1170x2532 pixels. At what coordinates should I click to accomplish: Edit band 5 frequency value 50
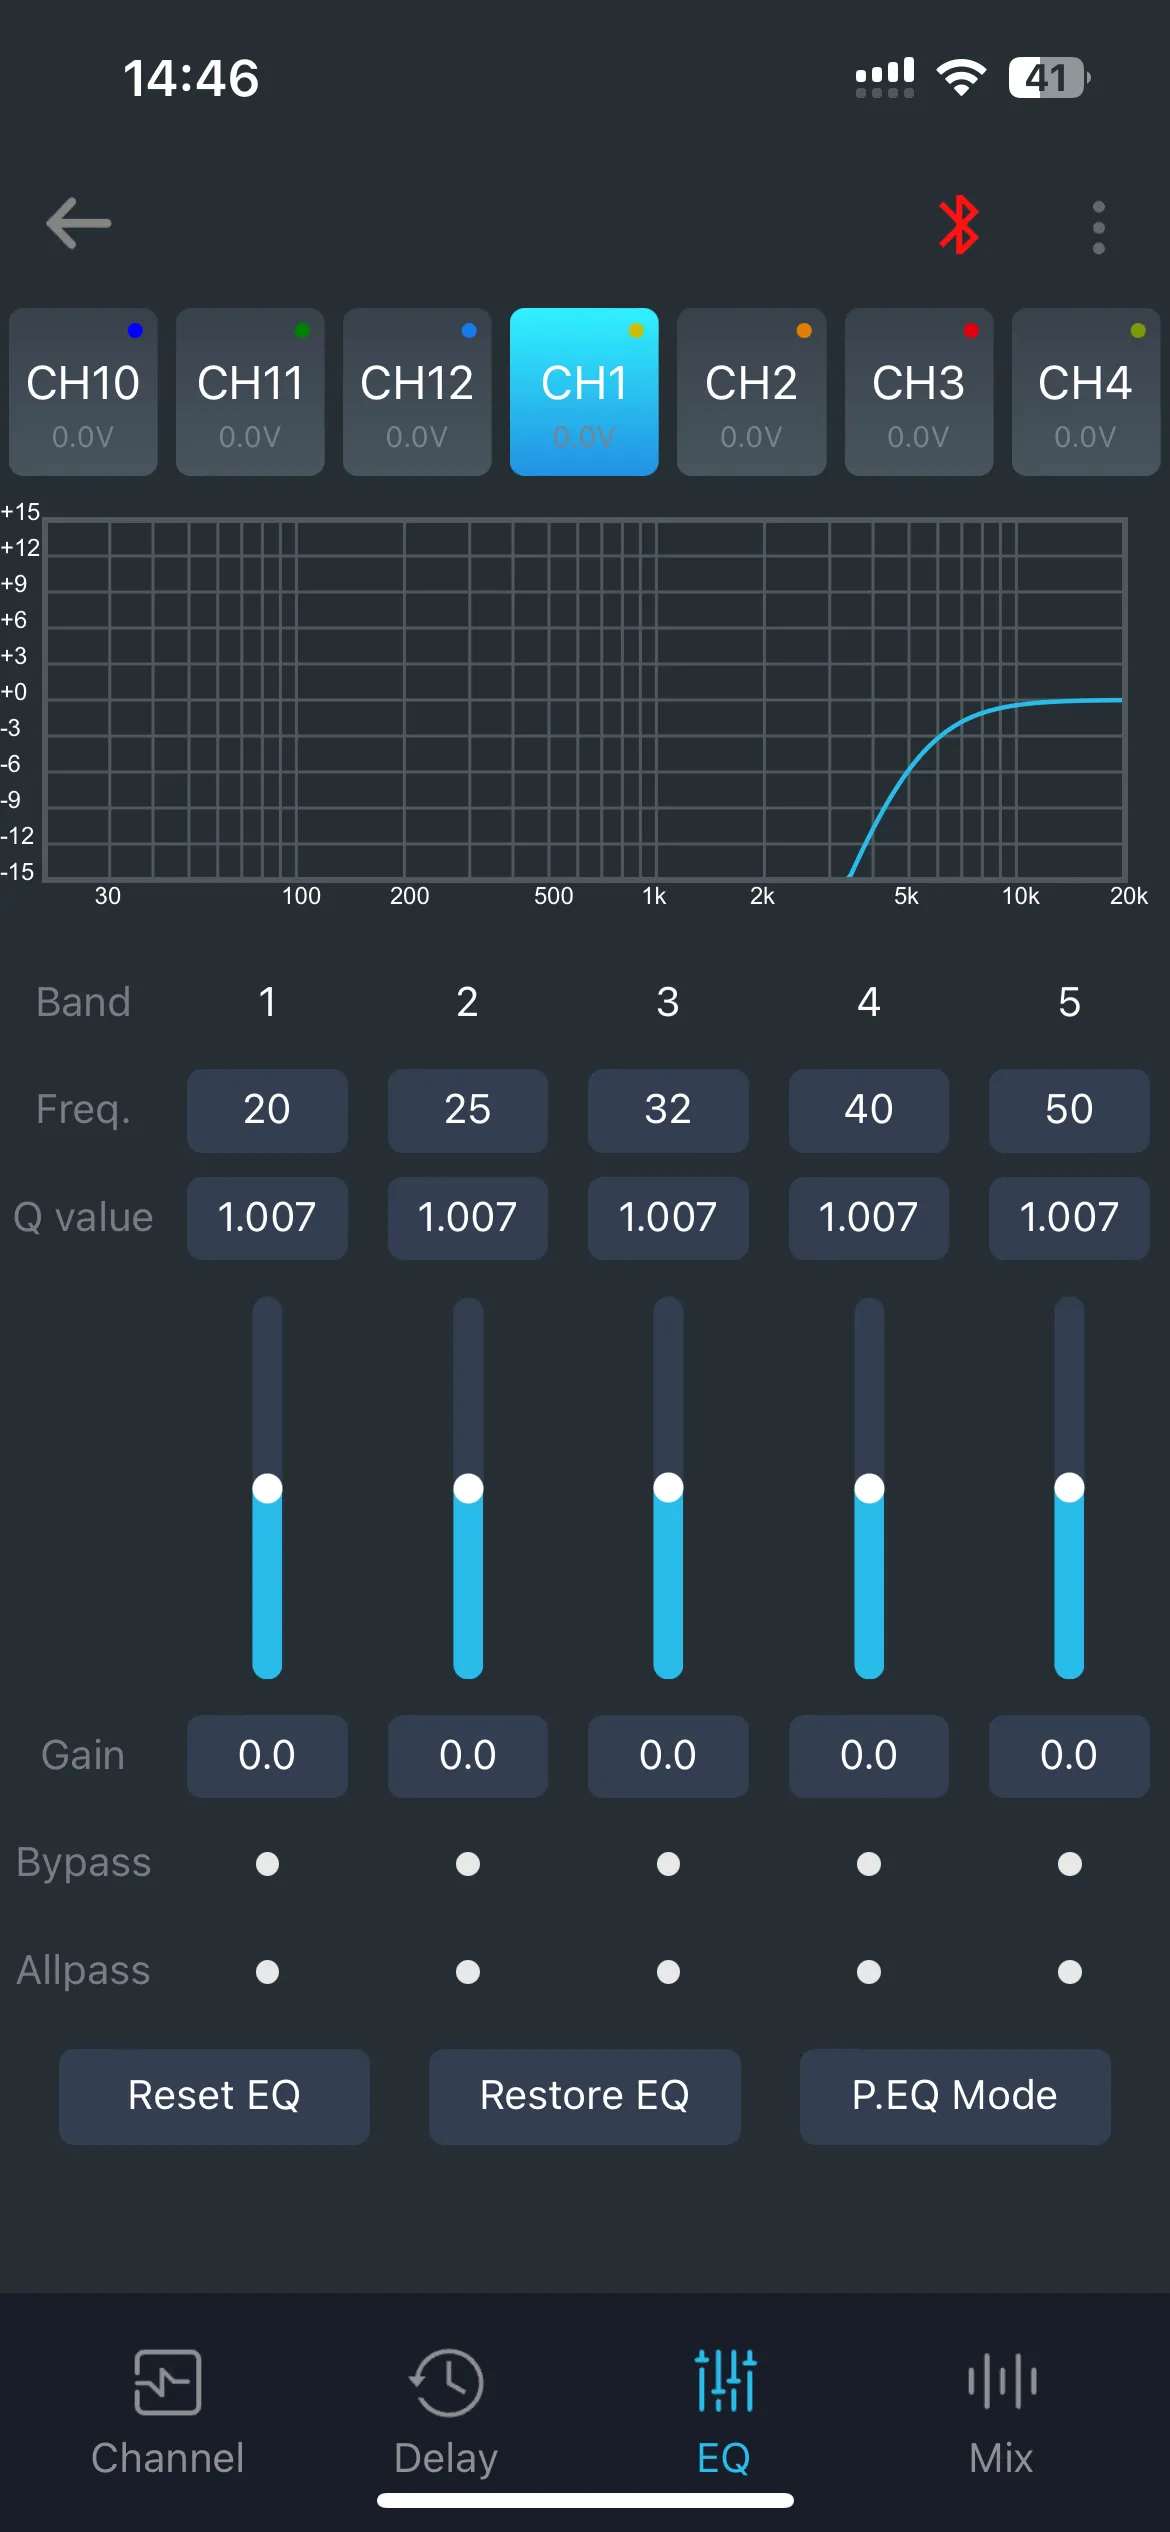[1069, 1110]
